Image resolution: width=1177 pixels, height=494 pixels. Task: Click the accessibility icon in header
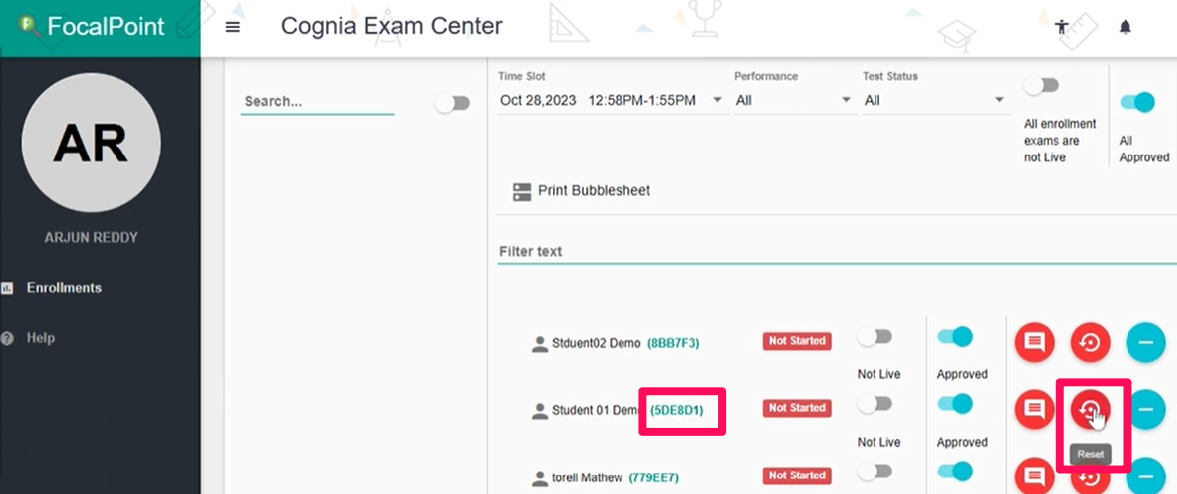click(1061, 27)
